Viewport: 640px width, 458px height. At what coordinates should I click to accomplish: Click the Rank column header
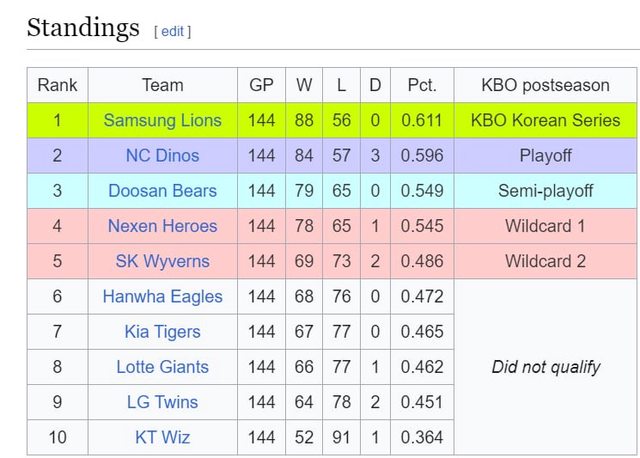click(x=57, y=85)
